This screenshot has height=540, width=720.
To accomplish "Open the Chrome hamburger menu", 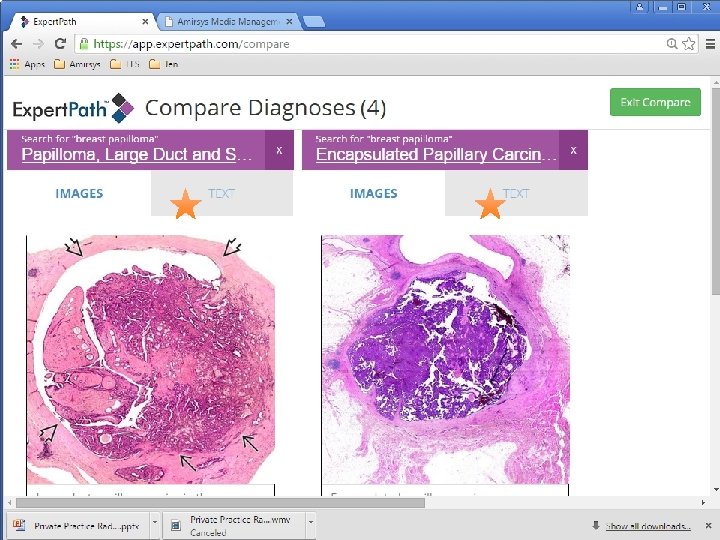I will pos(710,44).
